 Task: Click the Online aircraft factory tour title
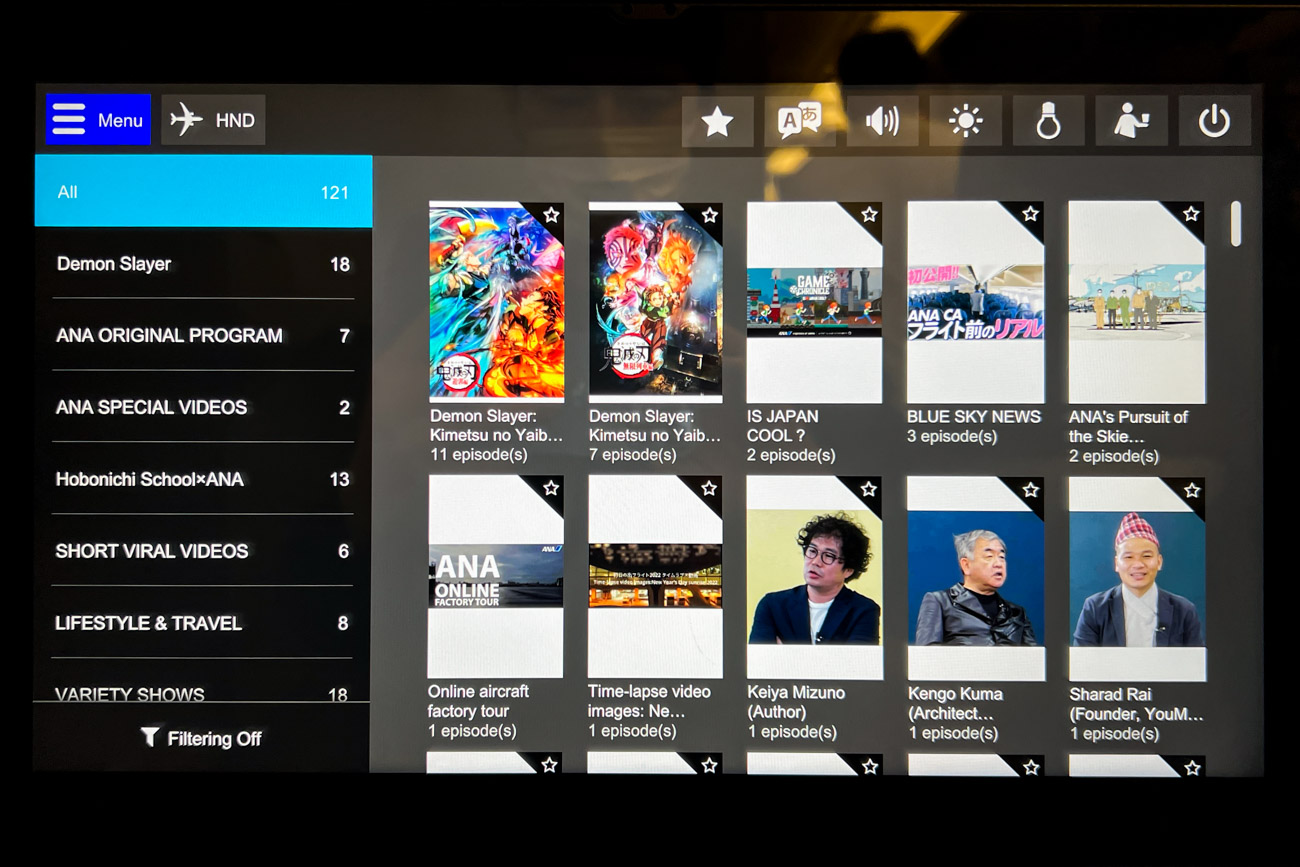point(478,701)
